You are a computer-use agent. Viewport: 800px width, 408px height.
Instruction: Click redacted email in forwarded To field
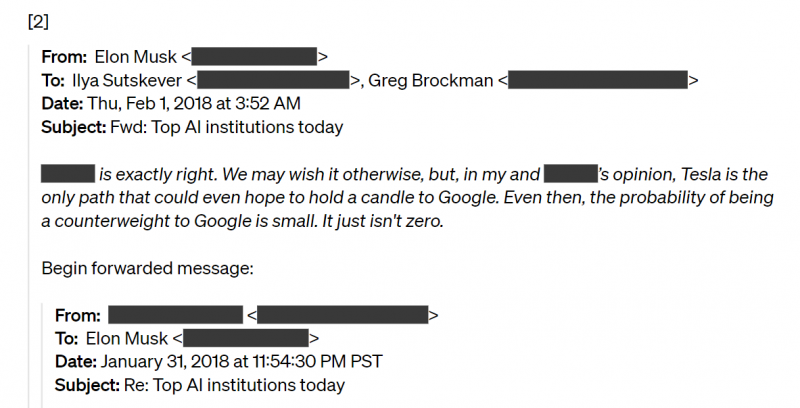tap(246, 338)
